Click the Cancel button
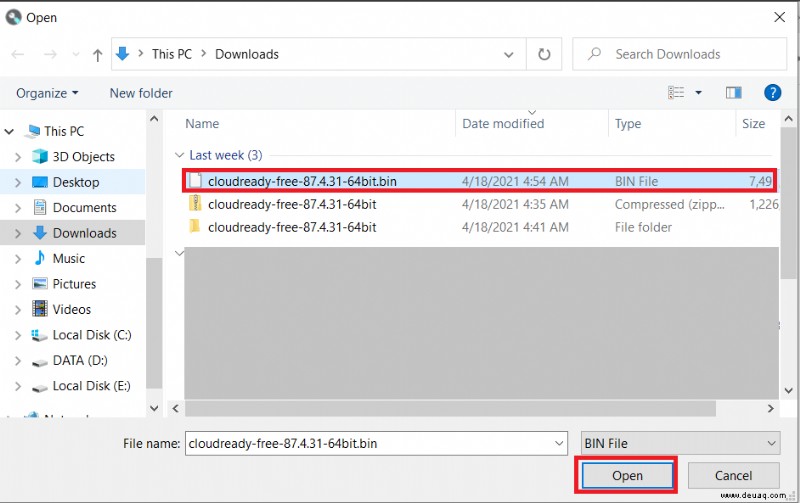Screen dimensions: 800x503 click(733, 475)
